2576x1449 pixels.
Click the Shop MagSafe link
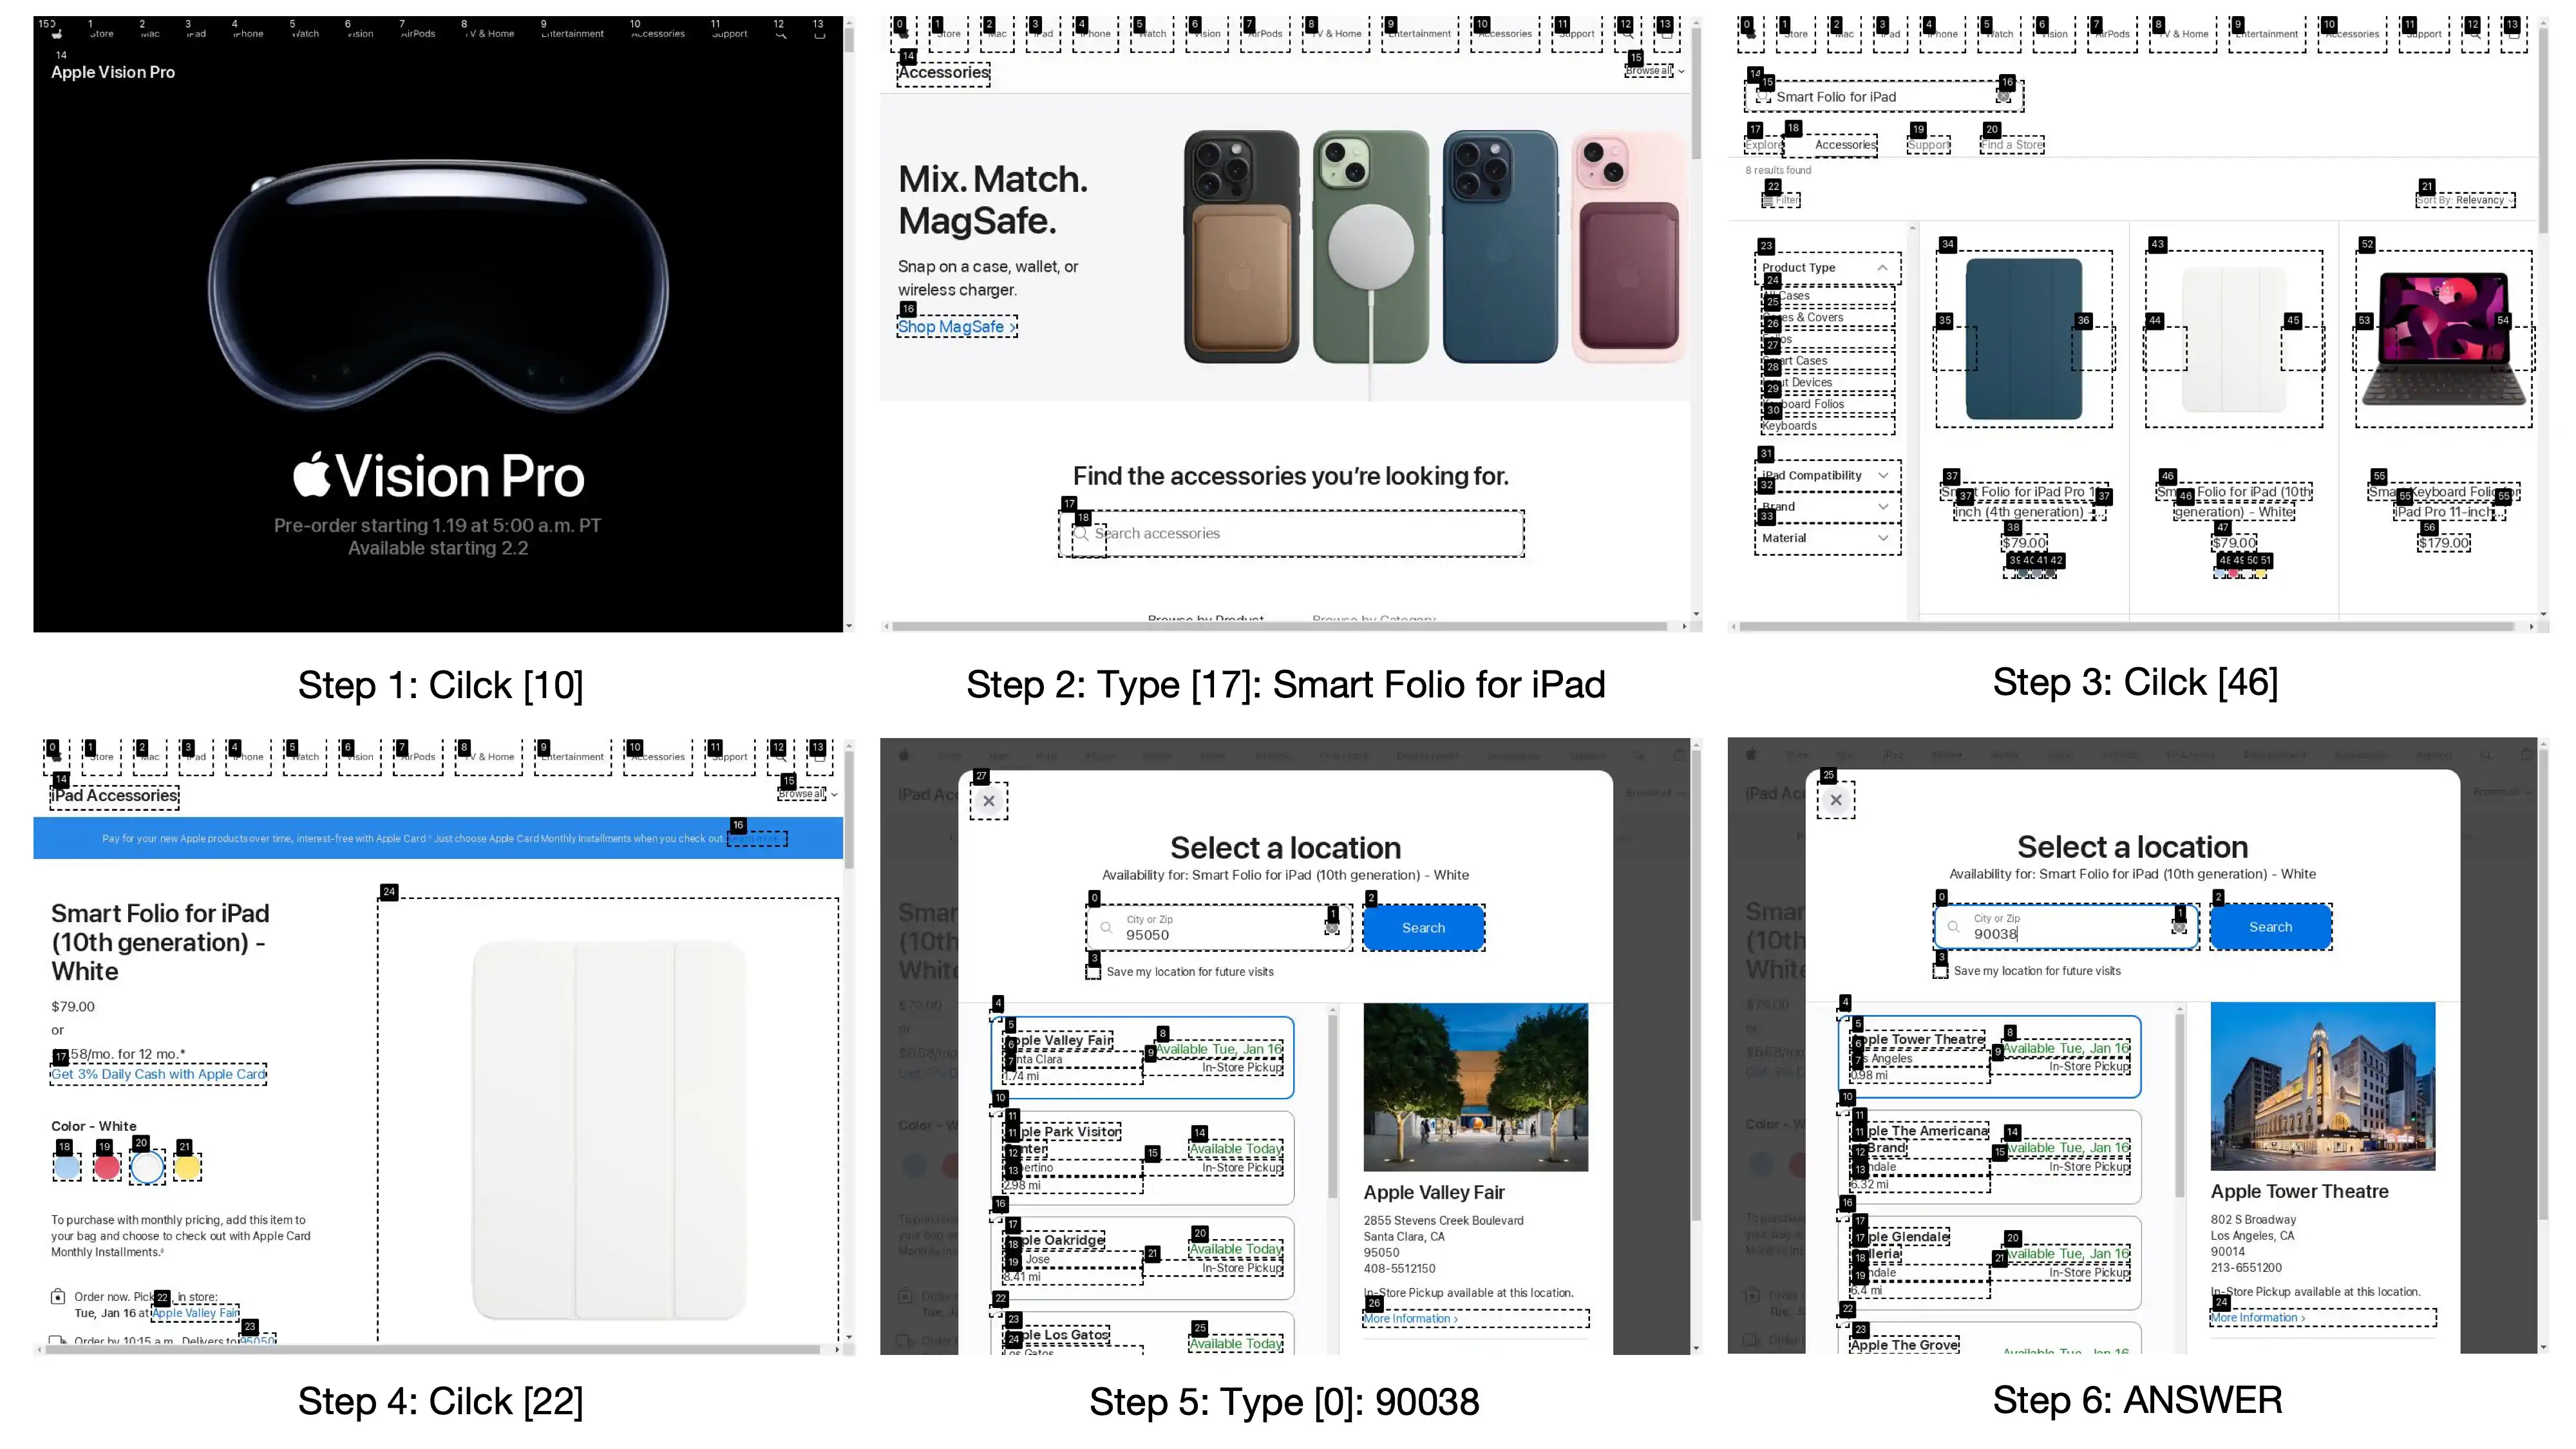pyautogui.click(x=957, y=327)
